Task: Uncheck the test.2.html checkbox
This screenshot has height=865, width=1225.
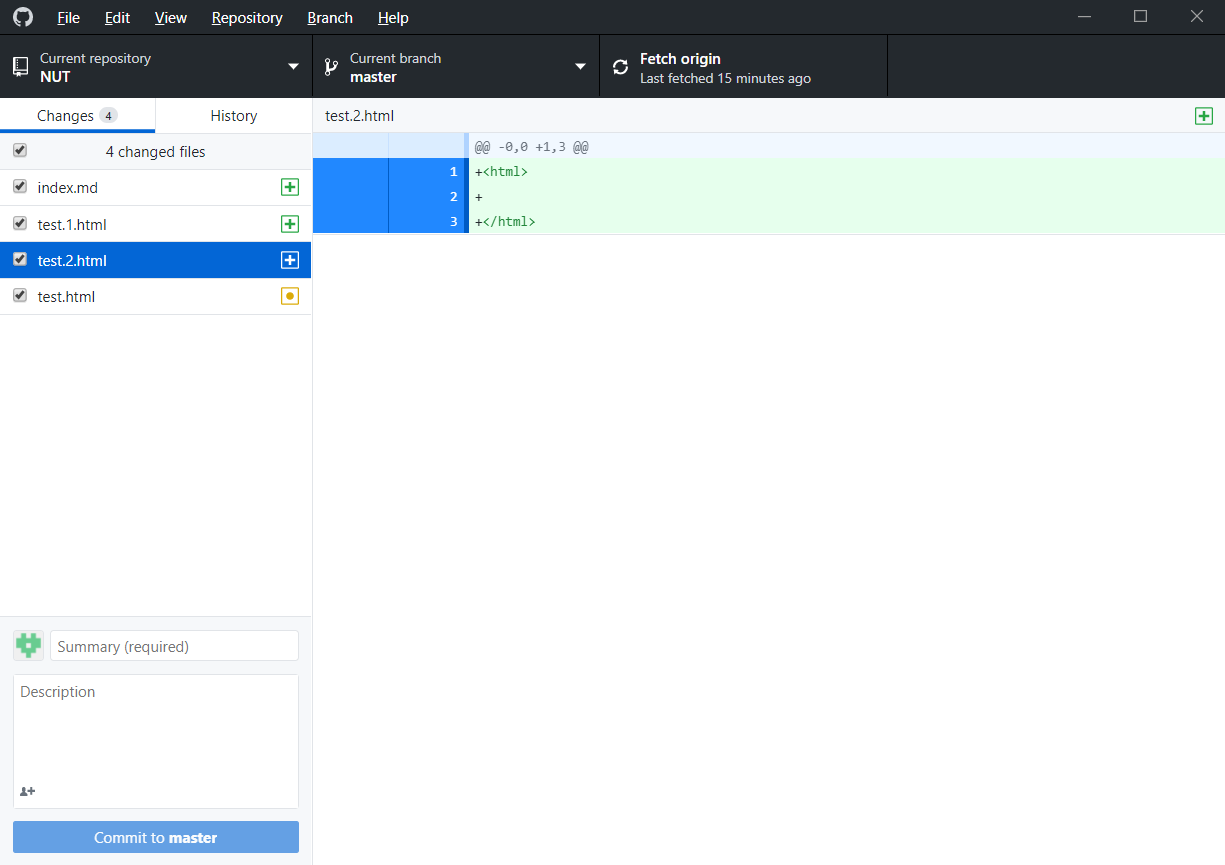Action: pyautogui.click(x=20, y=259)
